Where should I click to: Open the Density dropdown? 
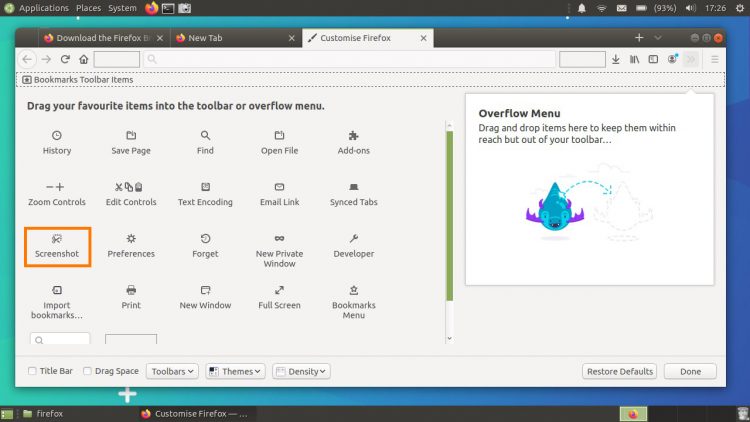[x=301, y=371]
